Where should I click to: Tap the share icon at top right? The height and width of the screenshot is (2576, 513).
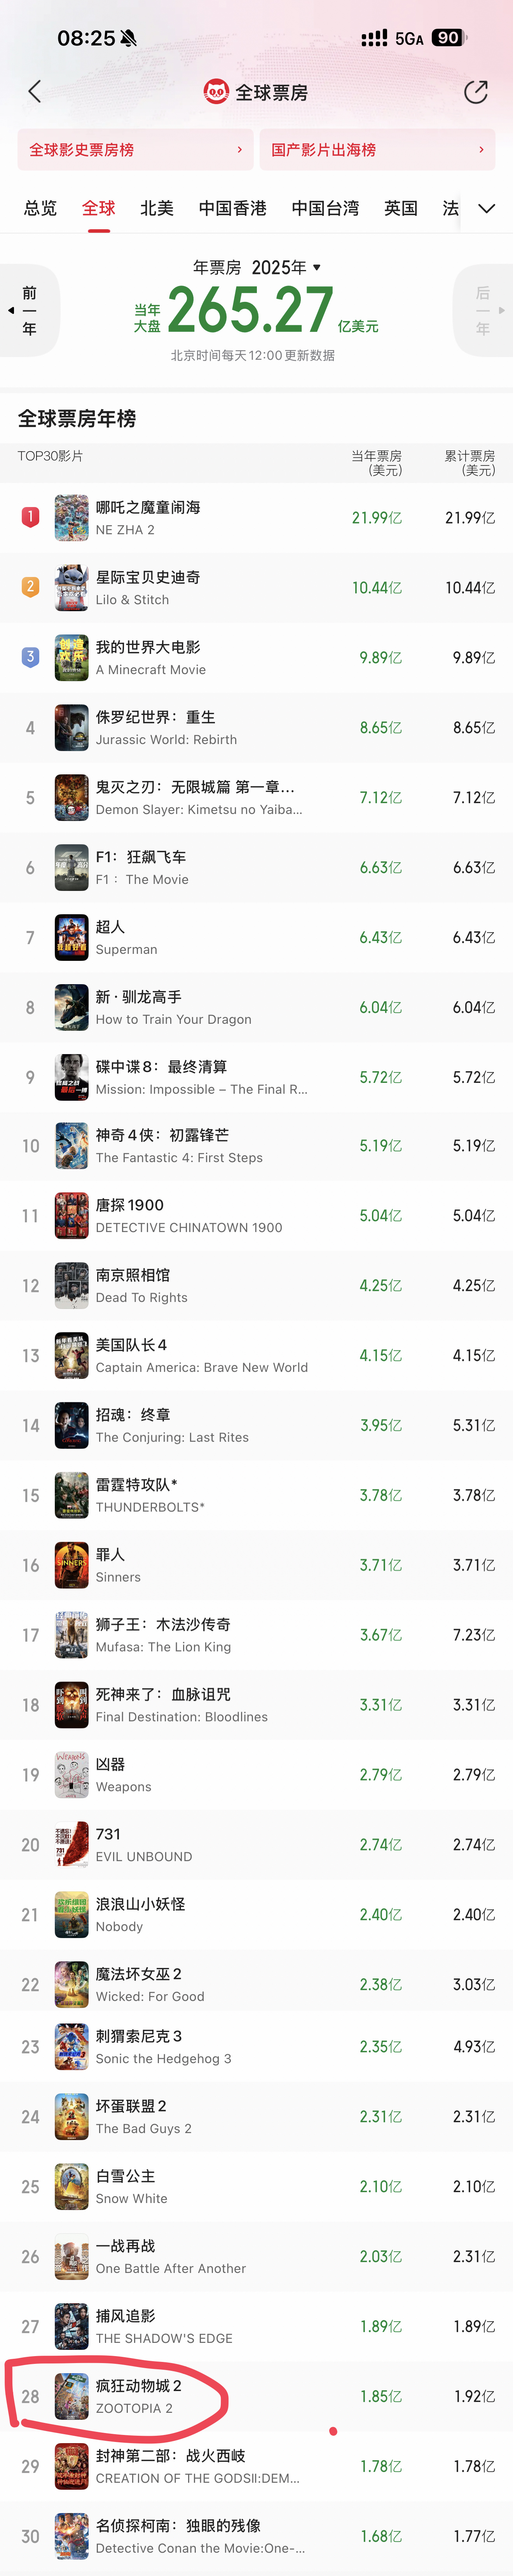(476, 92)
